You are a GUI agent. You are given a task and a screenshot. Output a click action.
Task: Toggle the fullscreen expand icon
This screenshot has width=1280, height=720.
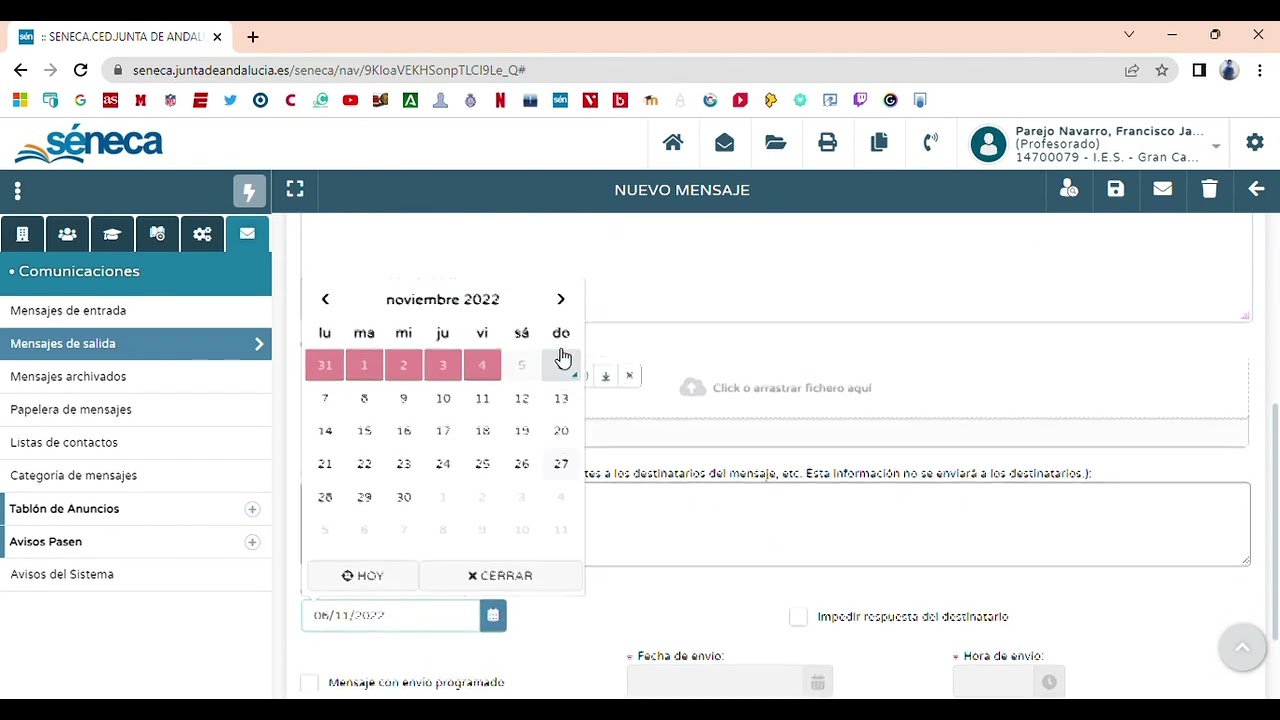[x=295, y=189]
